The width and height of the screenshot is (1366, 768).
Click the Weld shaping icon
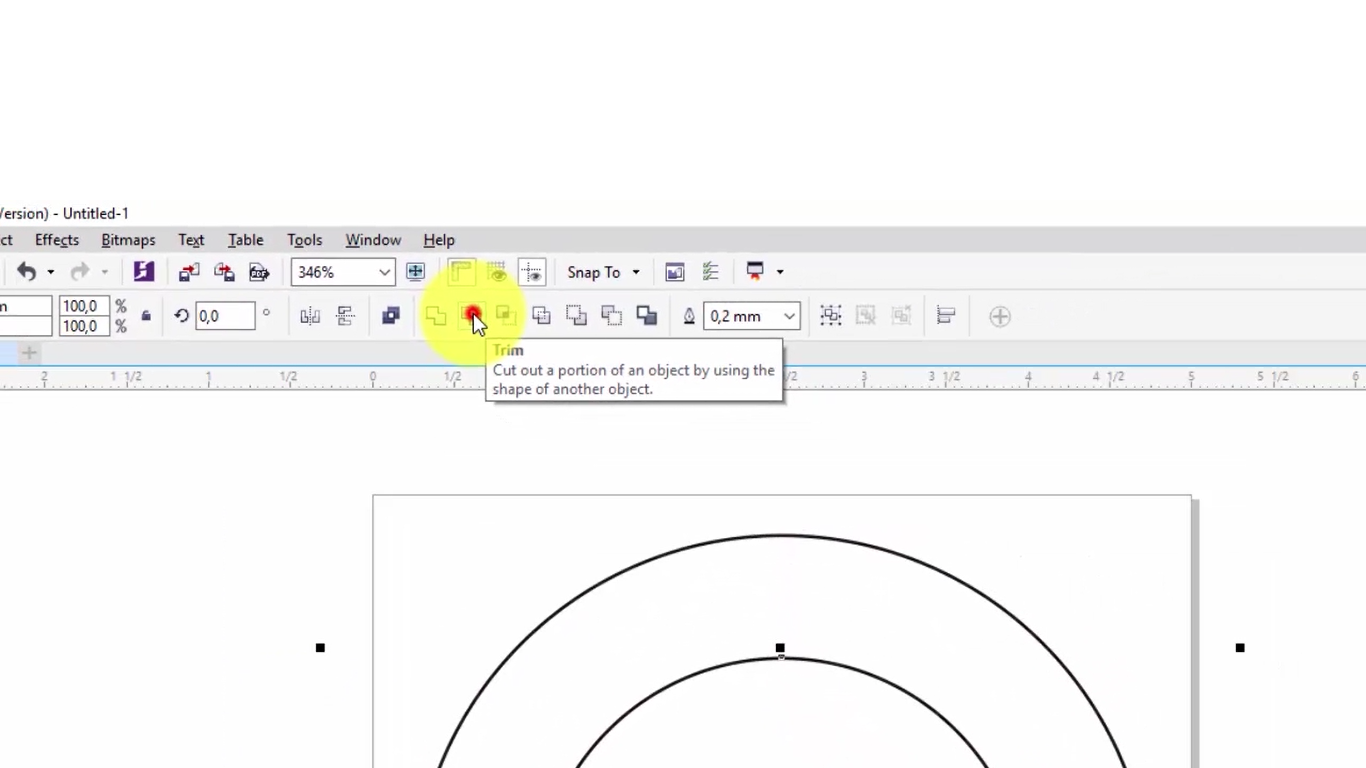tap(435, 316)
